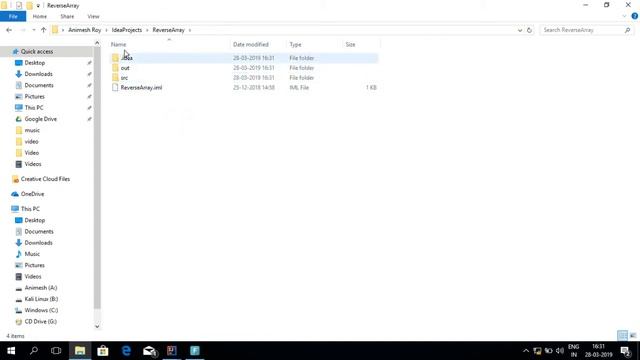Click New folder icon in title bar

29,6
